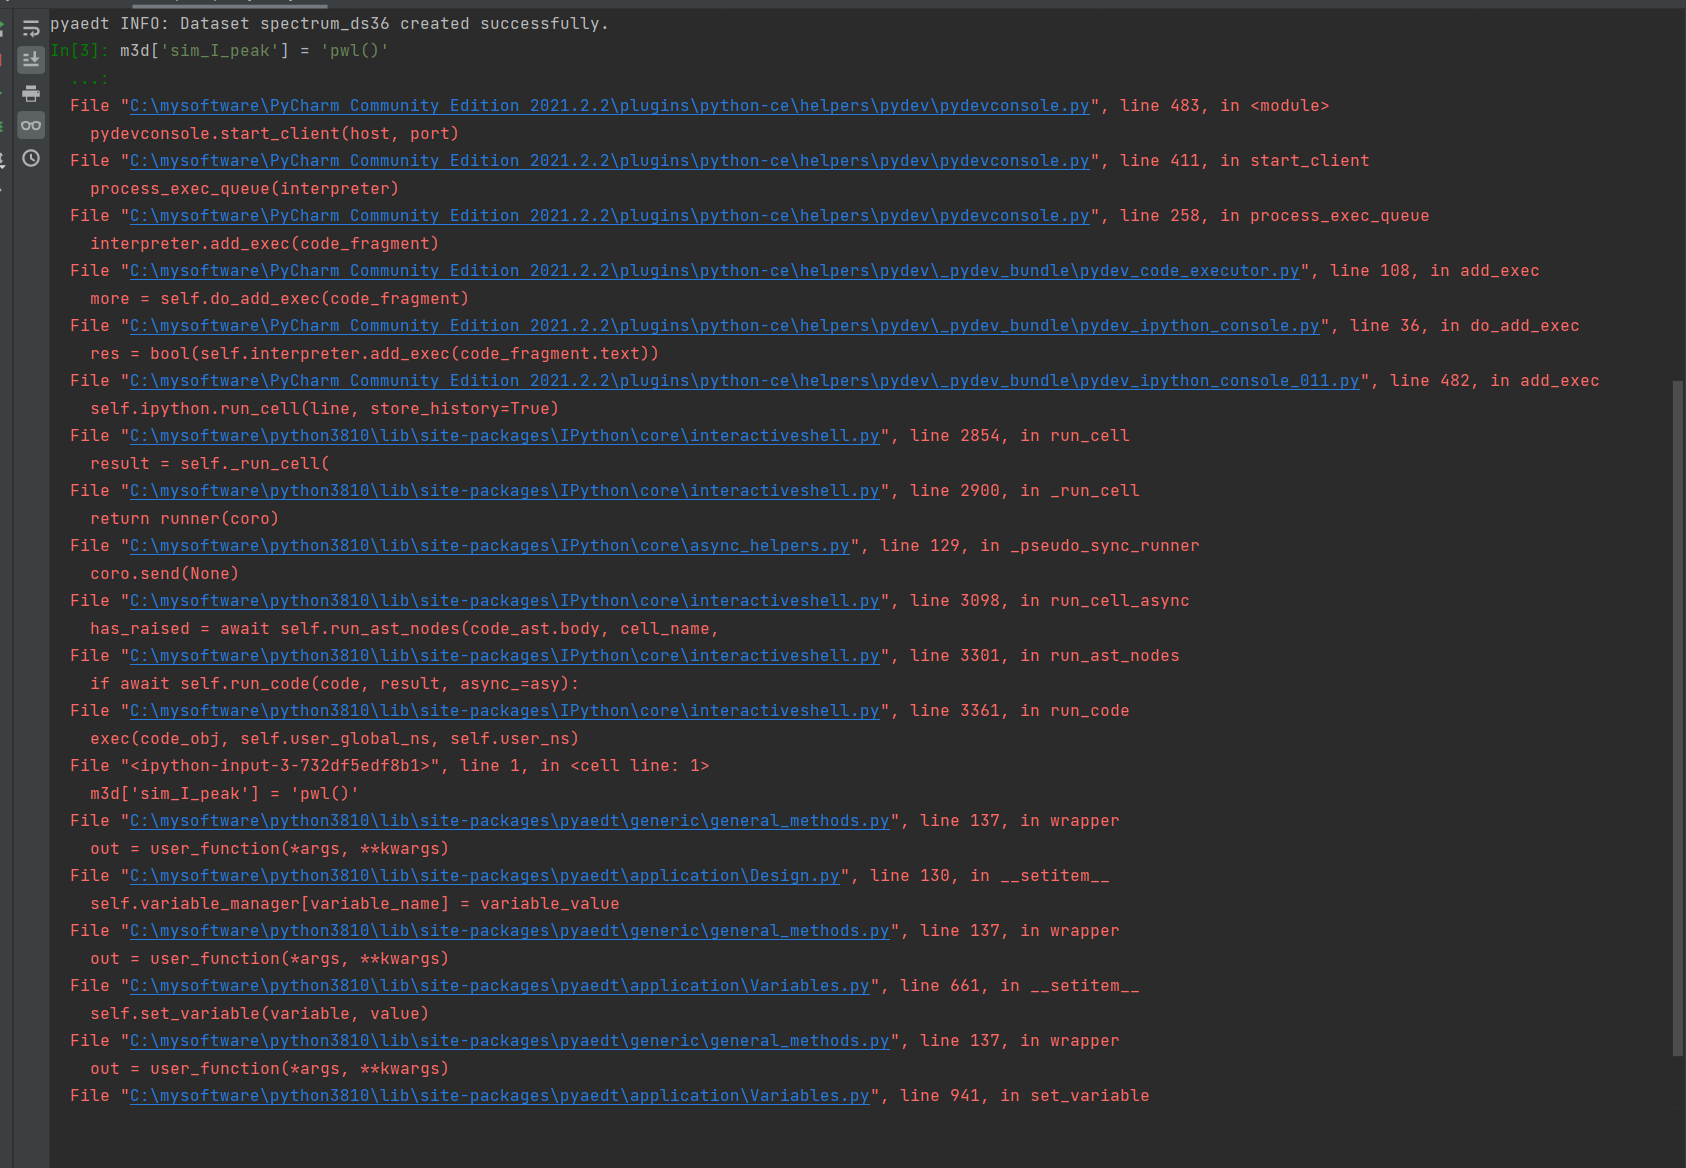Open pydev_code_executor.py file link

714,271
